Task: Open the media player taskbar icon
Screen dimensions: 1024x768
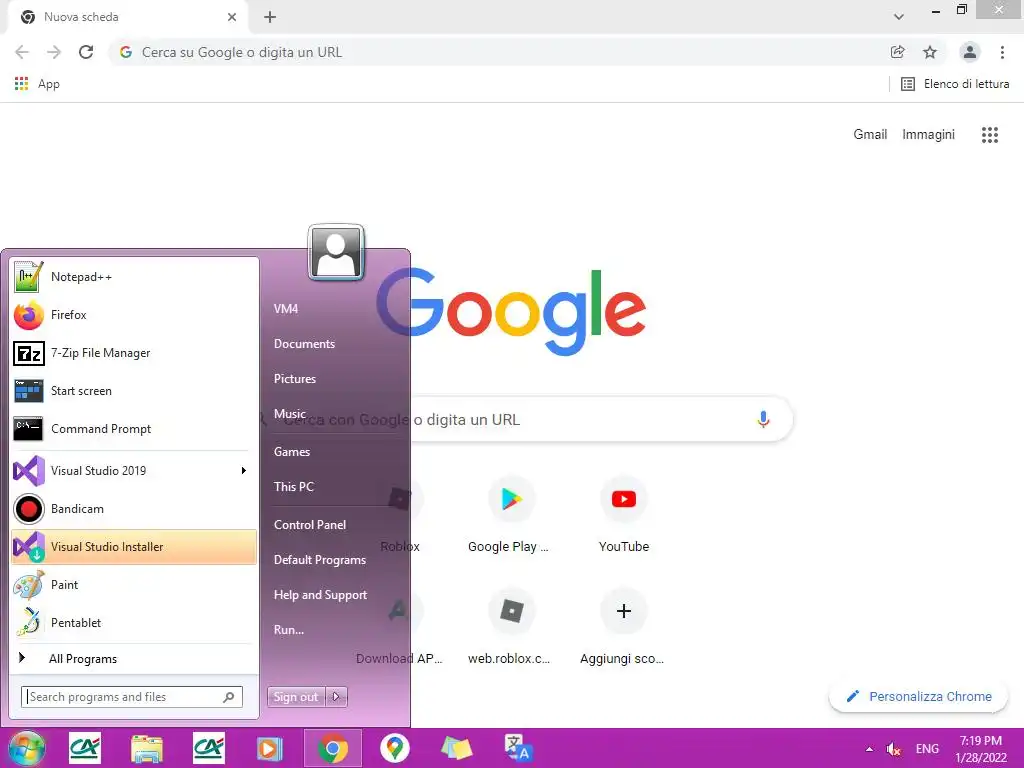Action: pos(270,748)
